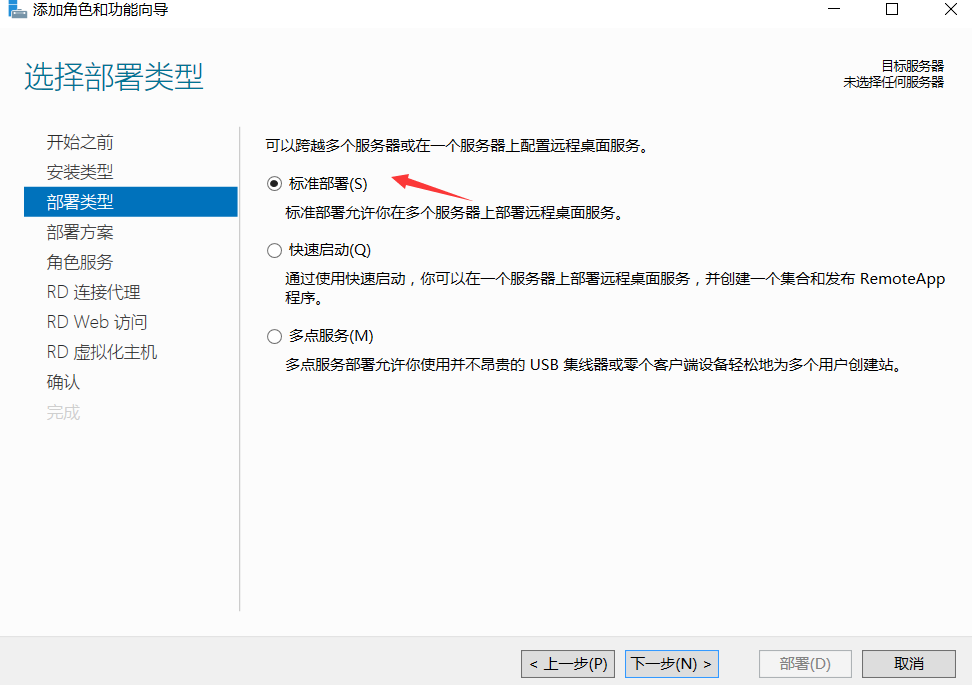
Task: Open the RD 连接代理 step
Action: point(93,292)
